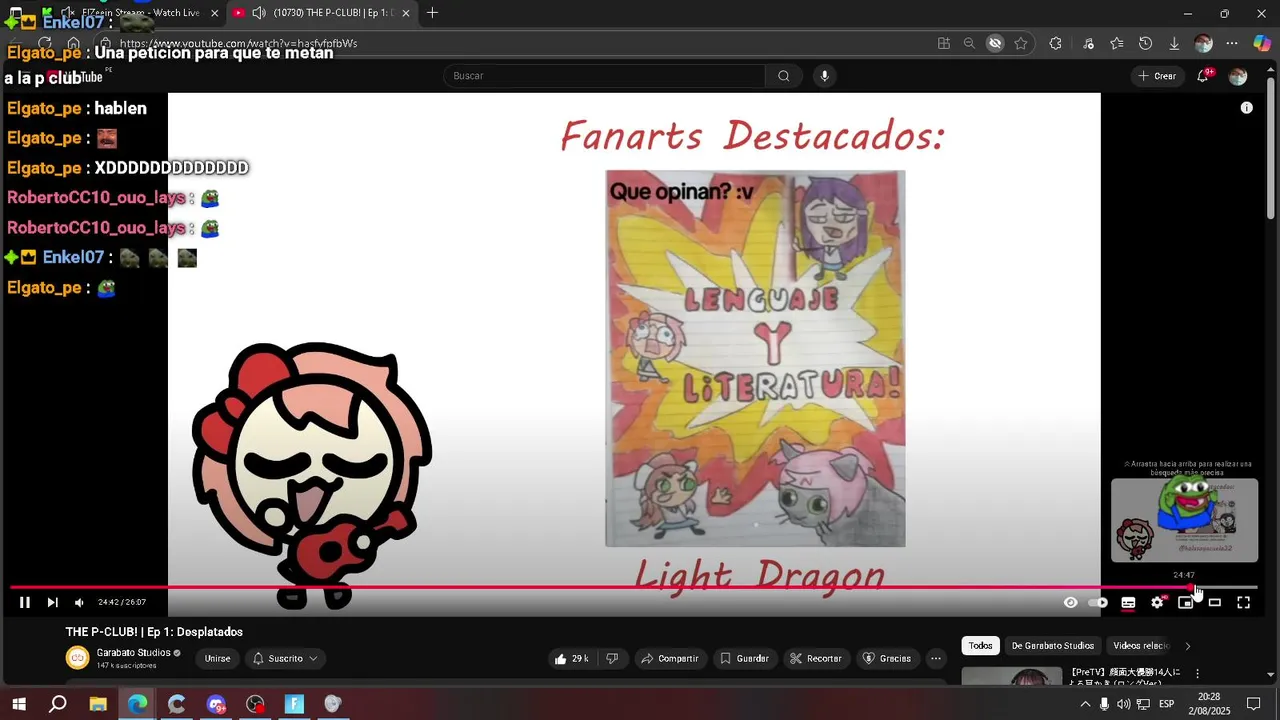Click the Recortar clip button
Viewport: 1280px width, 720px height.
815,658
